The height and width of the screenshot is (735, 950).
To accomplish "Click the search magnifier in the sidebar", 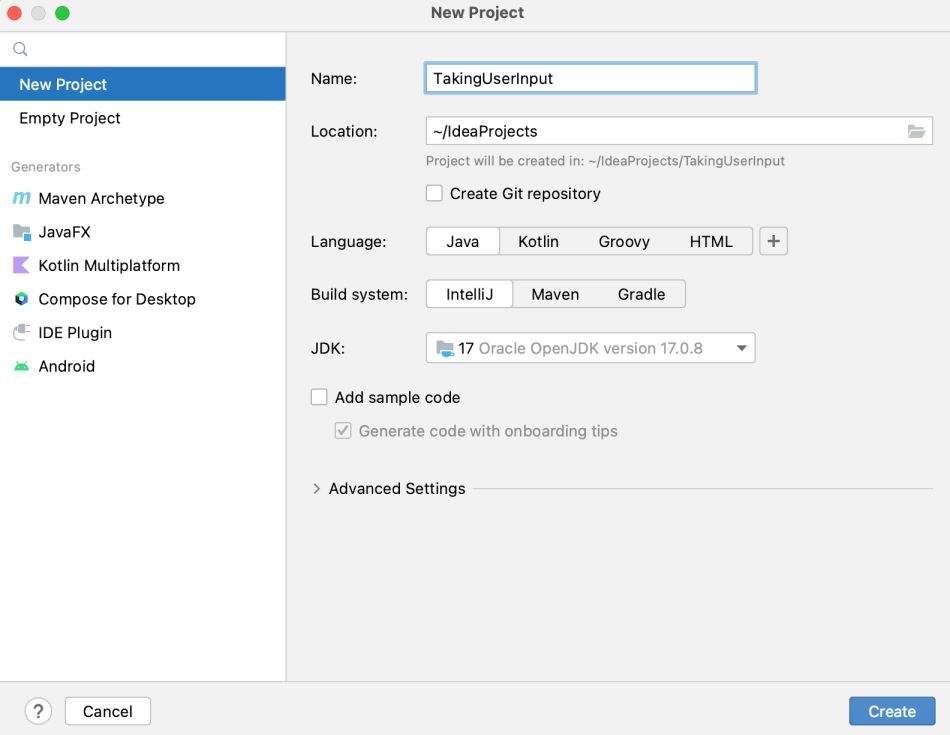I will (x=20, y=48).
